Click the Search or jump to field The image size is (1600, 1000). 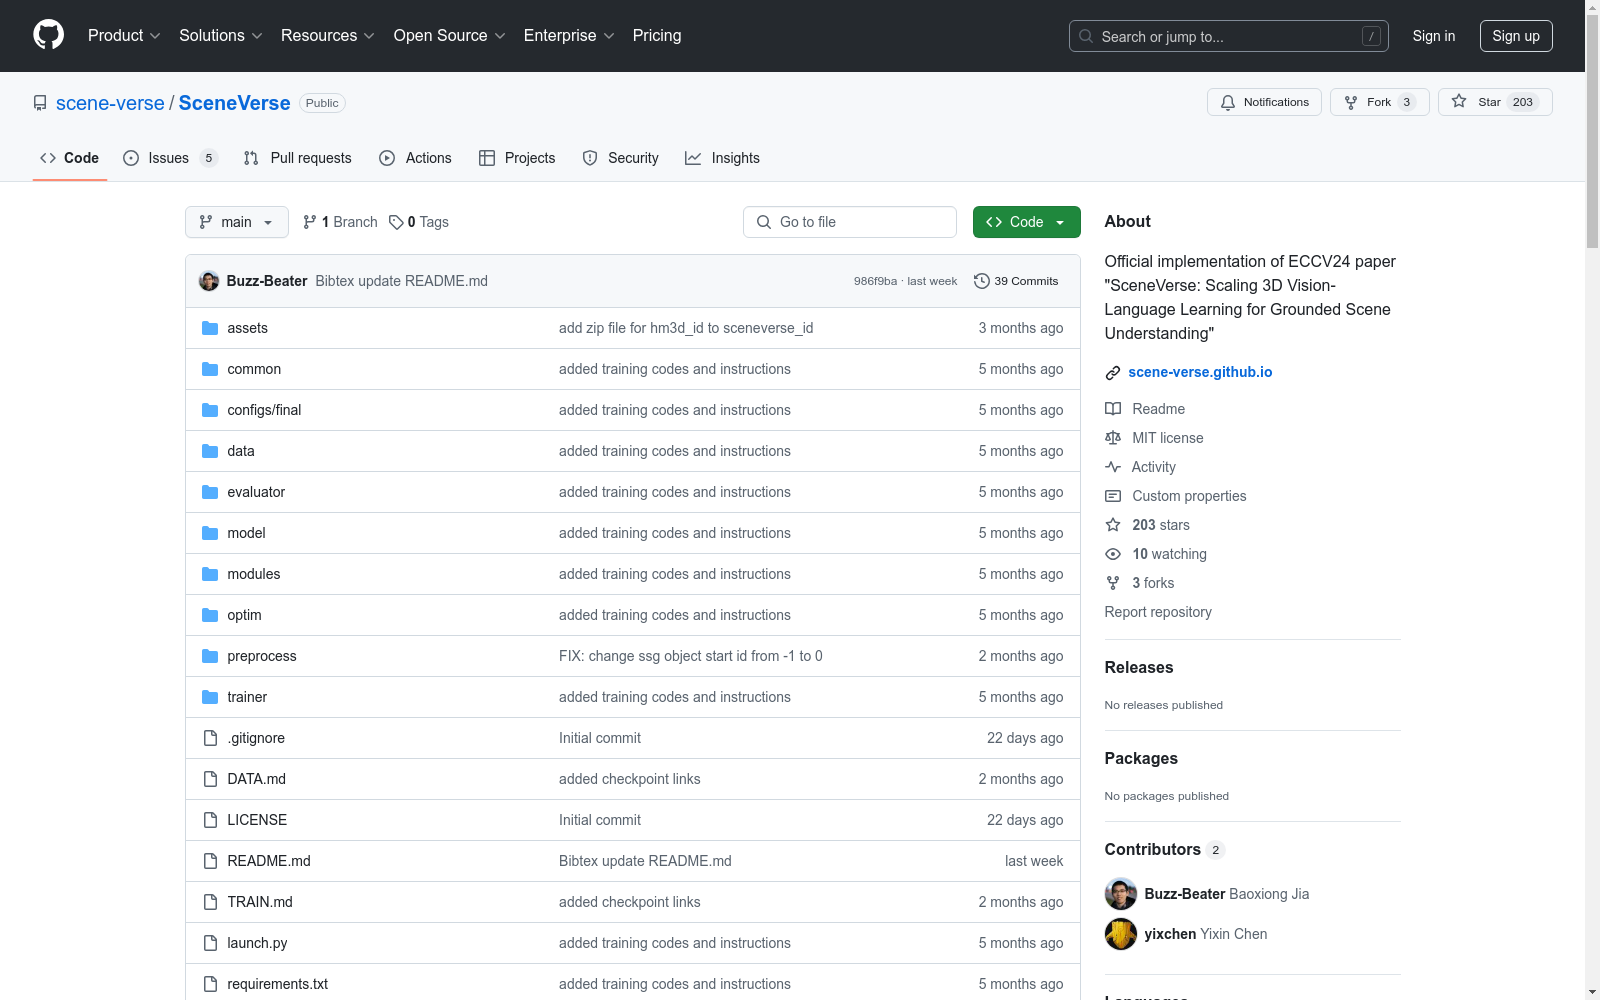1228,36
